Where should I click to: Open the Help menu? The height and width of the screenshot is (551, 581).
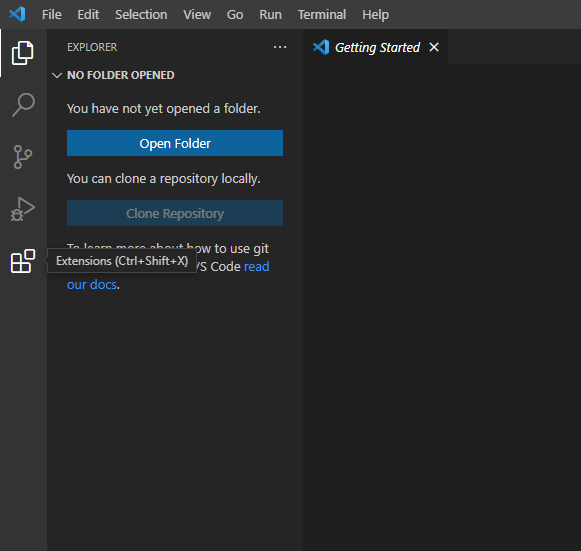(375, 14)
